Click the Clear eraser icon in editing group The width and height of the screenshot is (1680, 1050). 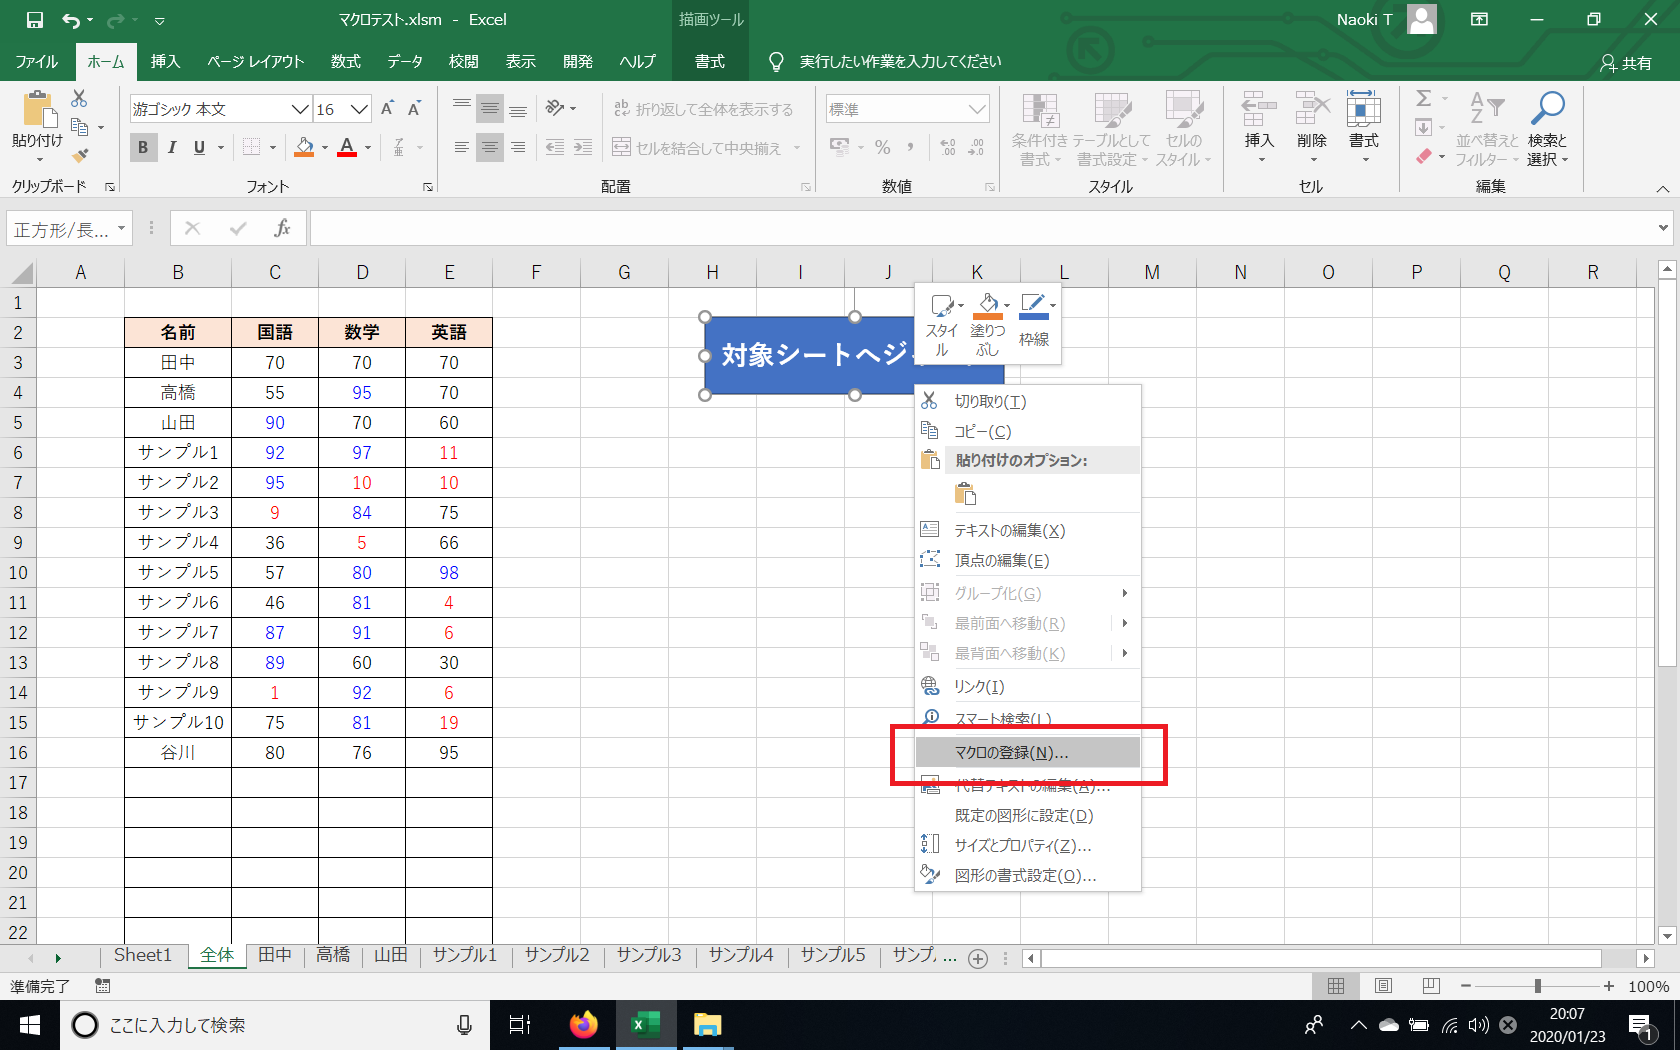pyautogui.click(x=1424, y=156)
